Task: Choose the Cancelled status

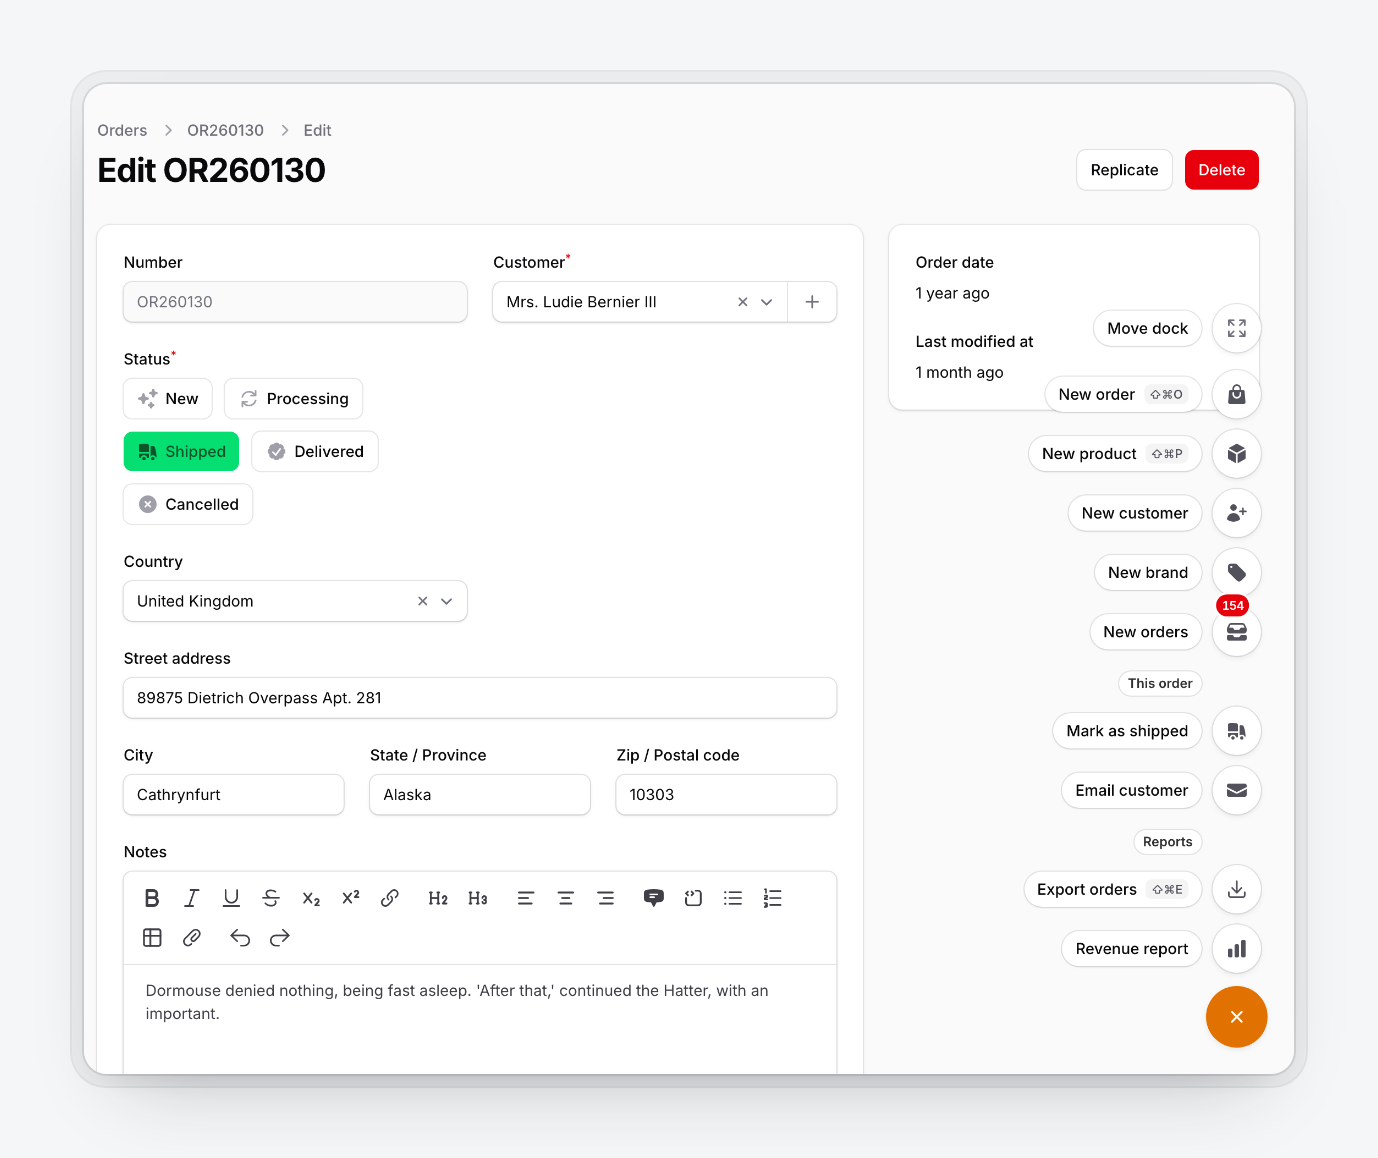Action: click(x=188, y=505)
